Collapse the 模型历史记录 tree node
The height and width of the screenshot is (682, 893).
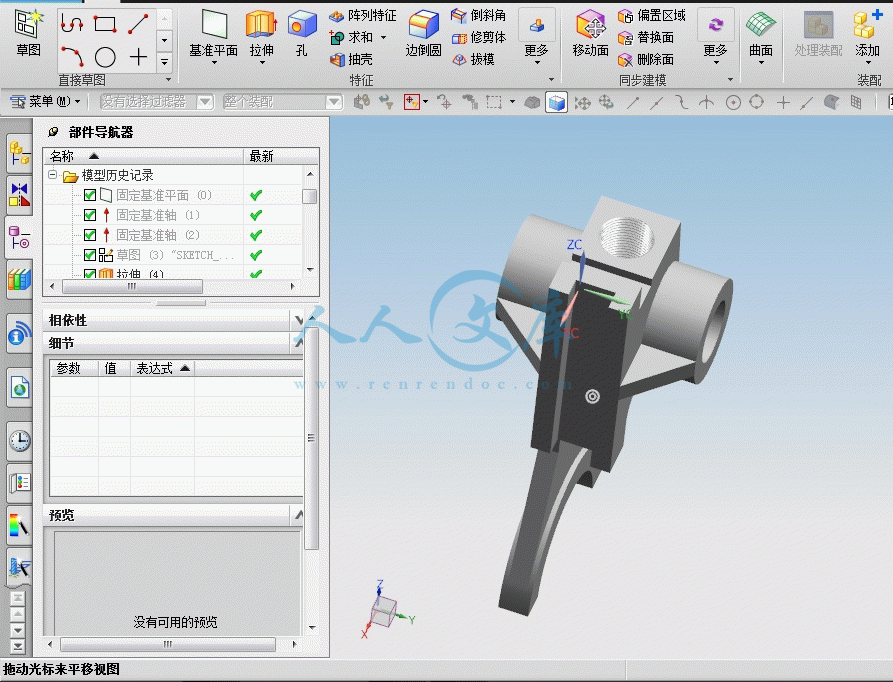tap(52, 175)
